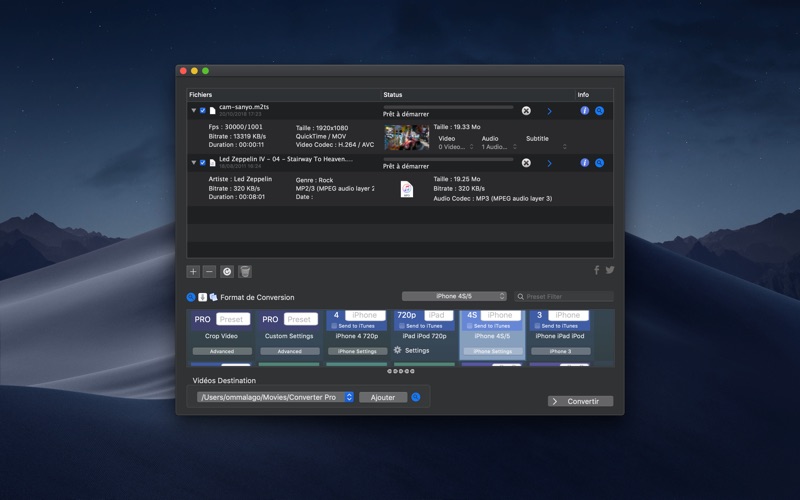Click the download arrow icon beside Format de Conversion
The height and width of the screenshot is (500, 800).
[x=203, y=297]
